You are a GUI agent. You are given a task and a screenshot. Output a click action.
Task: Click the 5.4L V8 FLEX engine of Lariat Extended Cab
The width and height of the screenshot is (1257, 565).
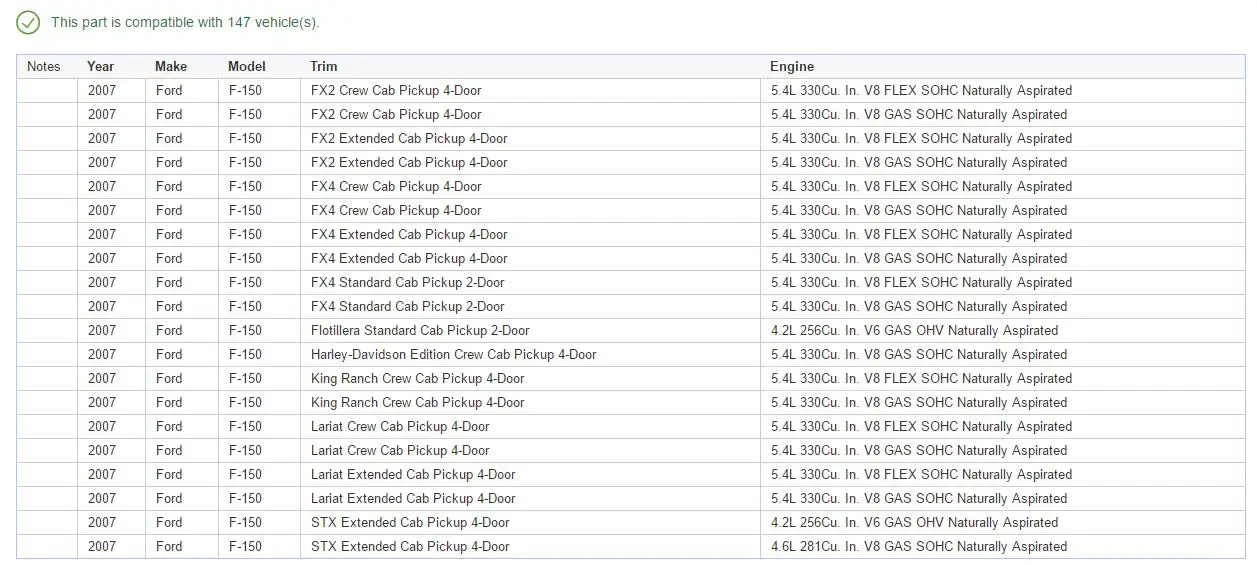click(921, 474)
